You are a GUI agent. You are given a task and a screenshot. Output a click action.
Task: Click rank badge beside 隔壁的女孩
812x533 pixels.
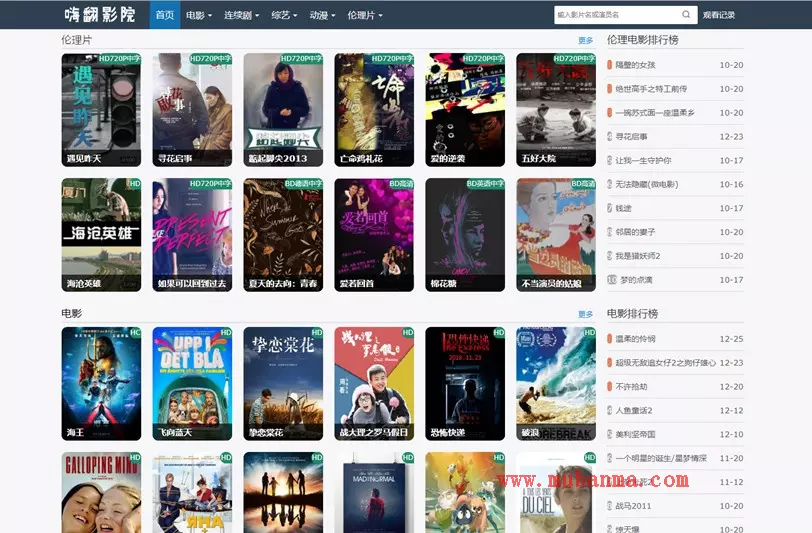(610, 65)
